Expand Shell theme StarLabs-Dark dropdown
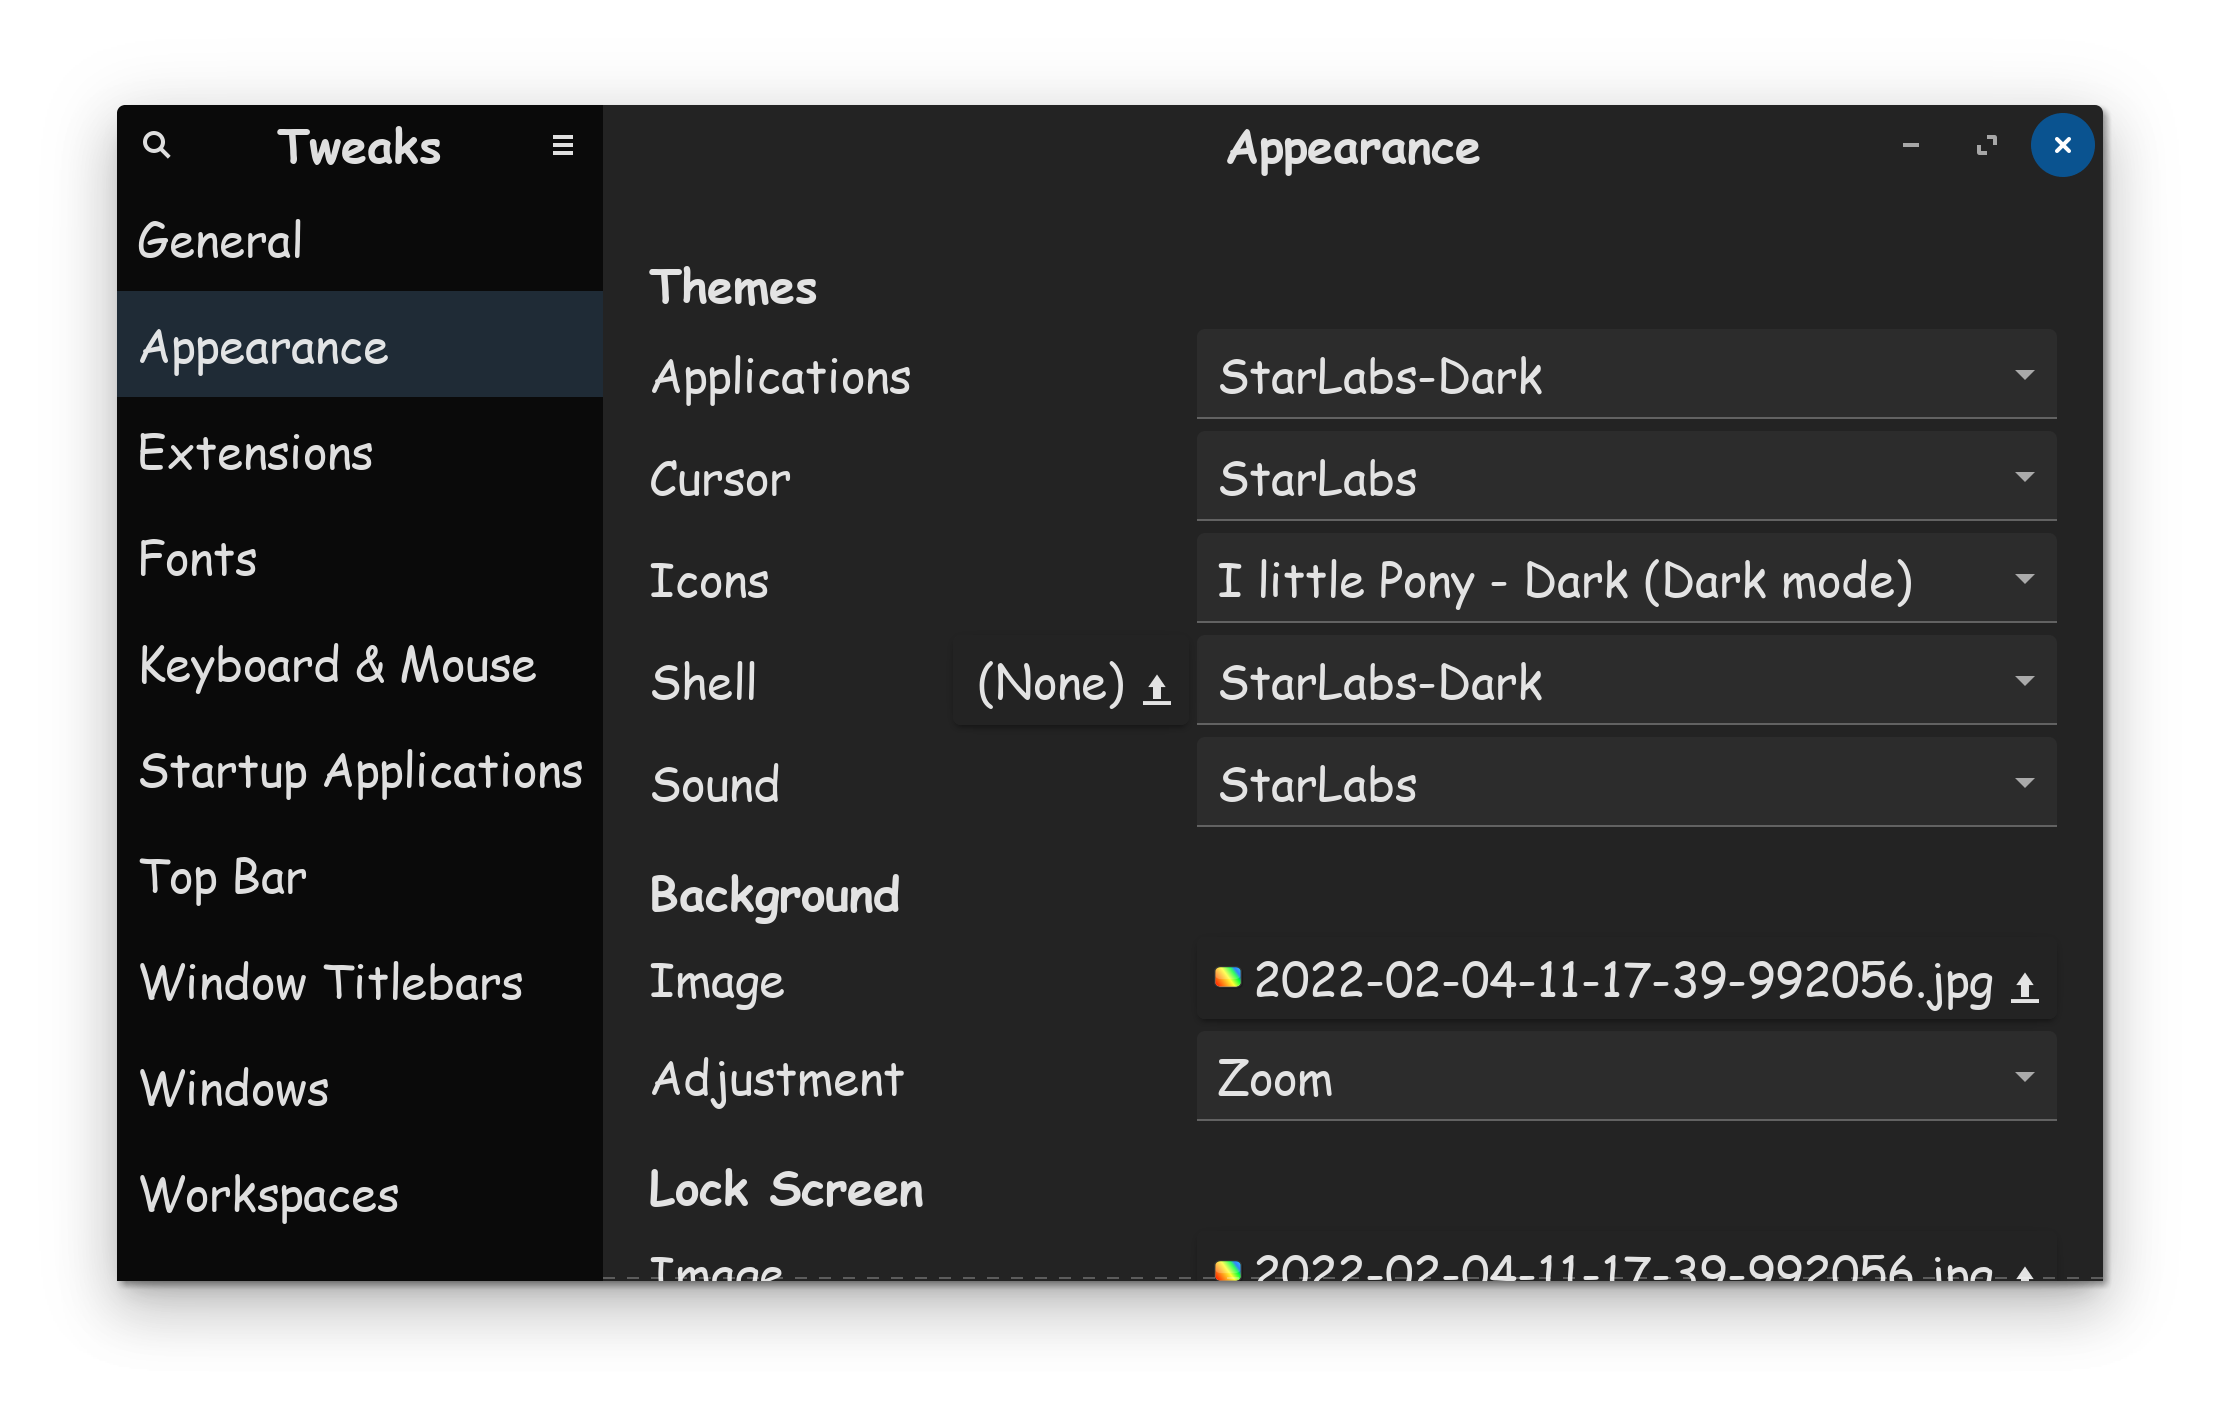This screenshot has width=2224, height=1414. (x=1626, y=681)
